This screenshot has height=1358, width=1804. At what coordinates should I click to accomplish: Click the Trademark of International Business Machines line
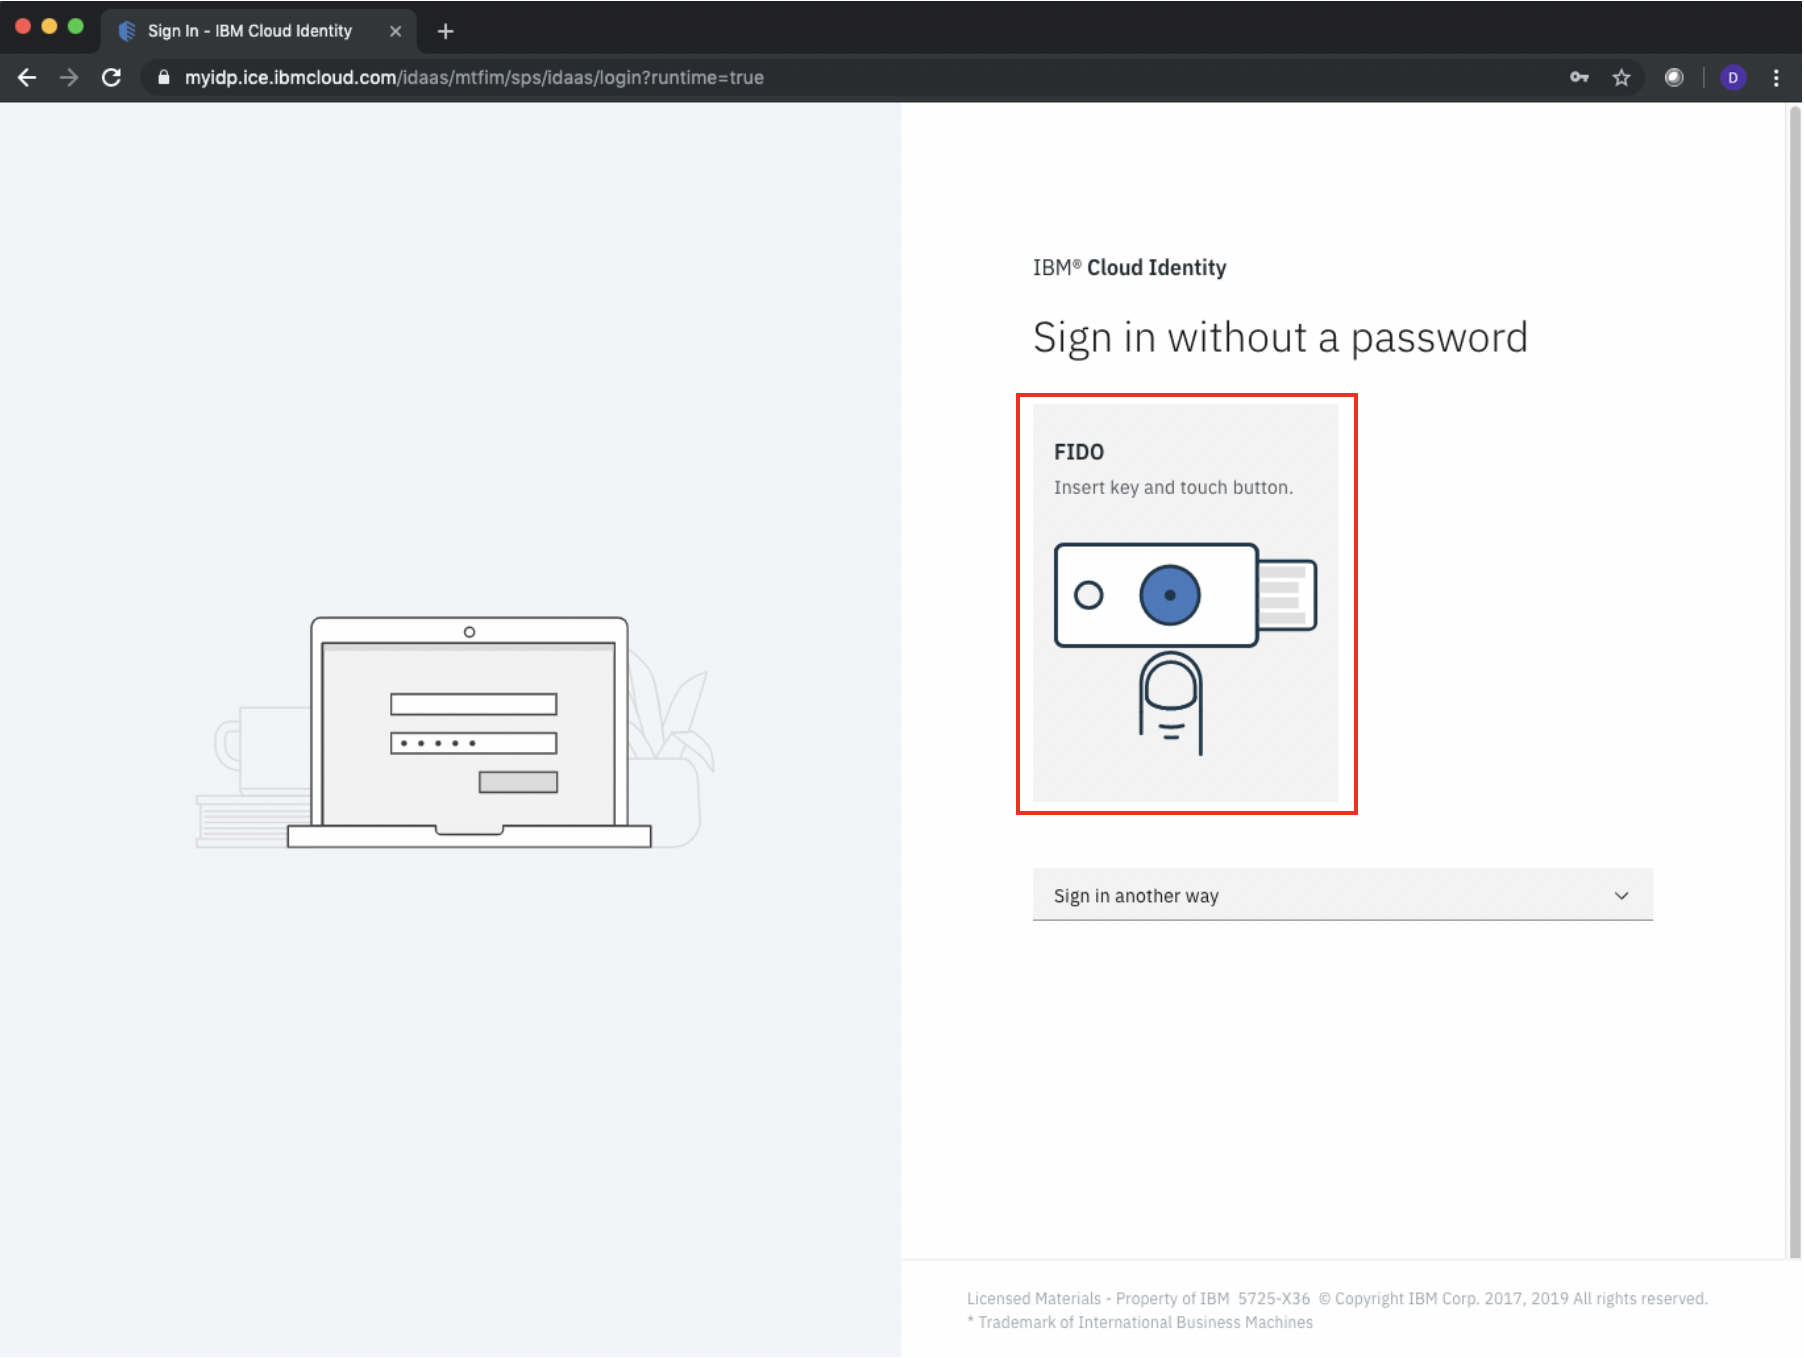click(x=1140, y=1322)
